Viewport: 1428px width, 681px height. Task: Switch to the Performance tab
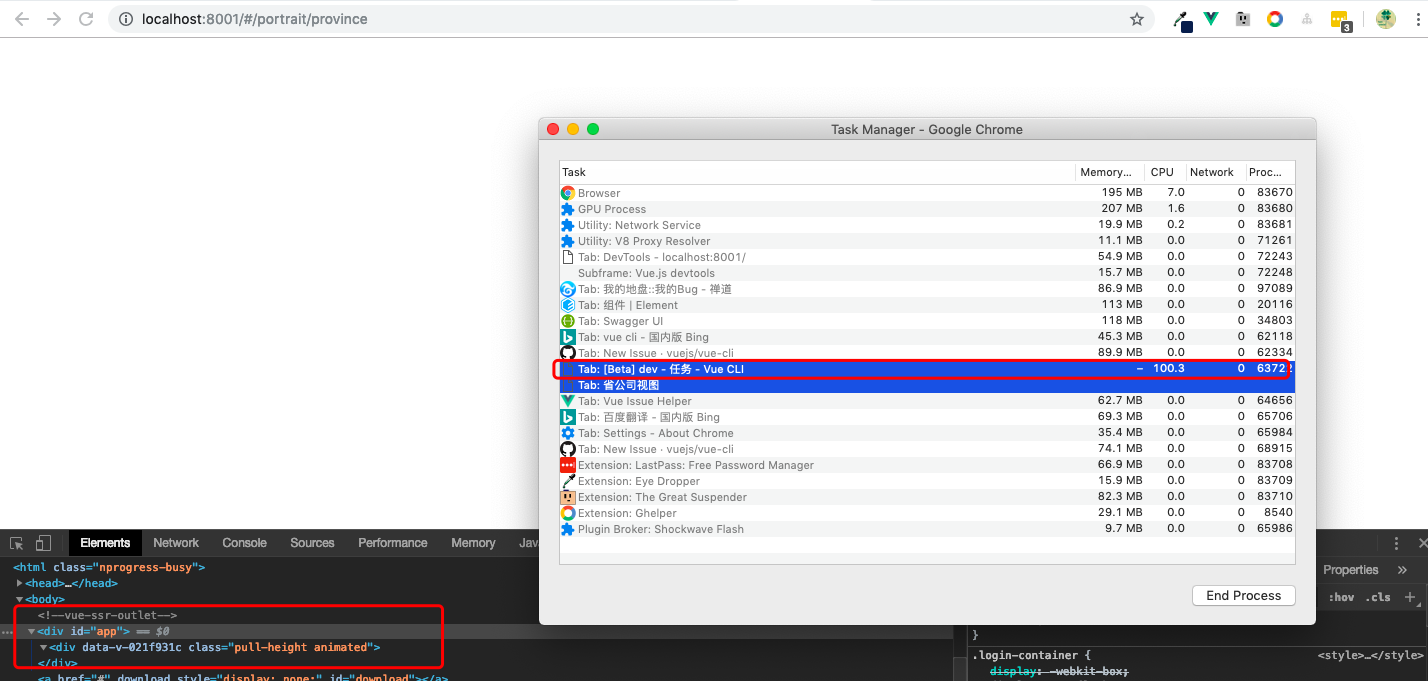click(x=393, y=543)
